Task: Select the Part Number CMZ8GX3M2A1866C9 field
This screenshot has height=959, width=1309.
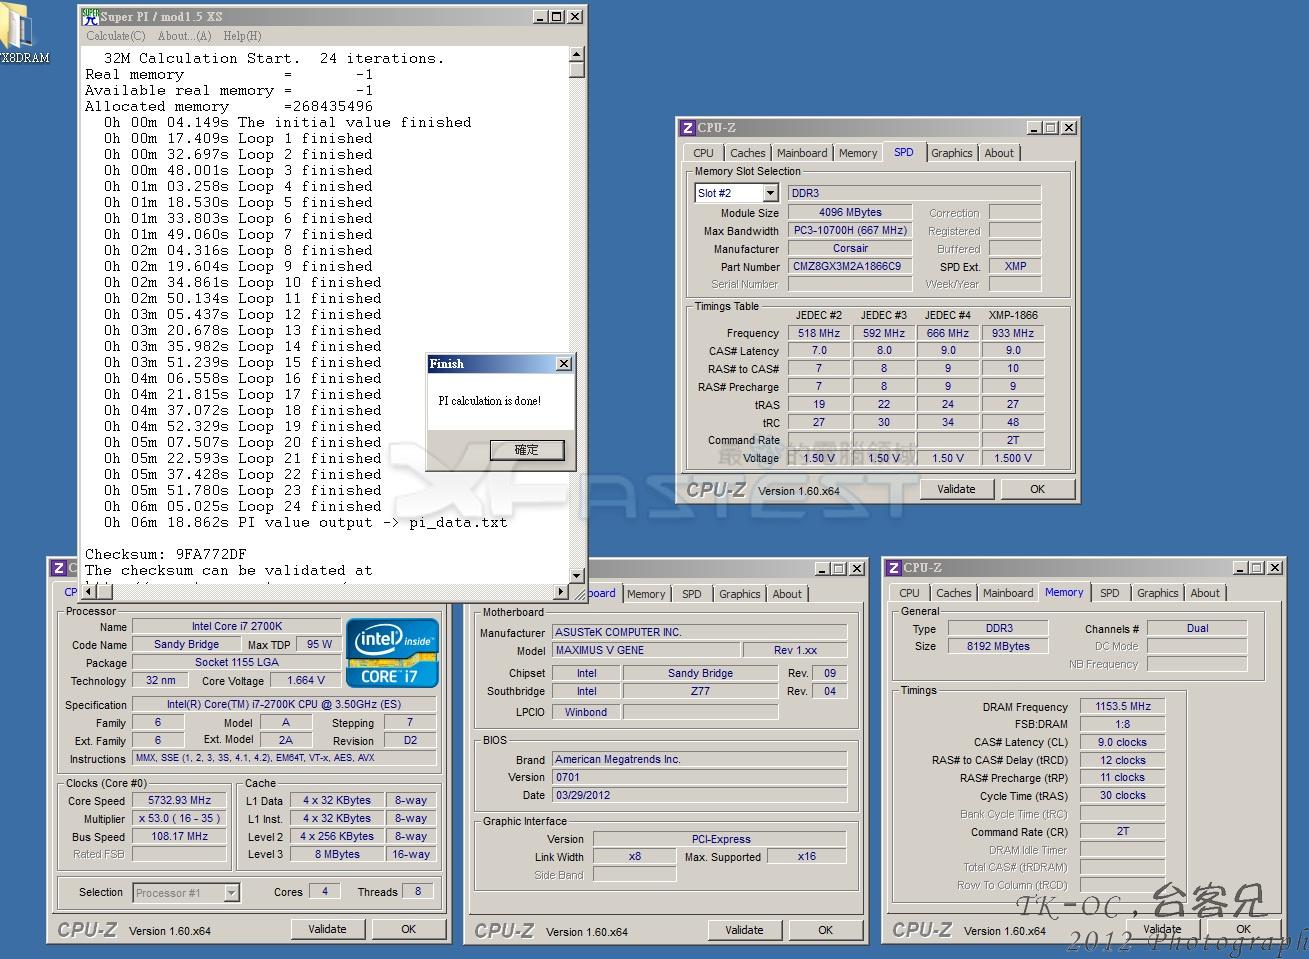Action: click(850, 266)
